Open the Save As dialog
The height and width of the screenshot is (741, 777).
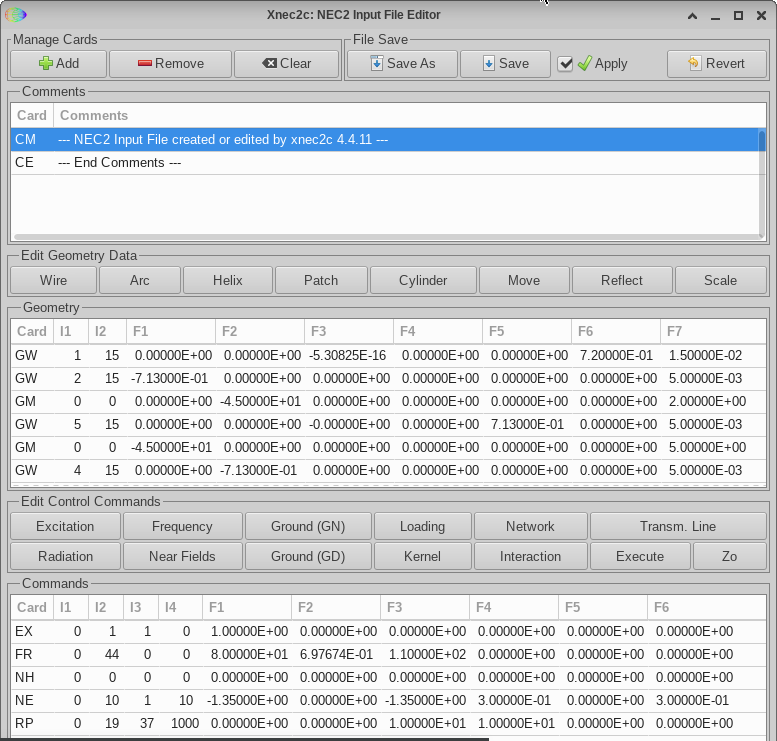coord(402,63)
